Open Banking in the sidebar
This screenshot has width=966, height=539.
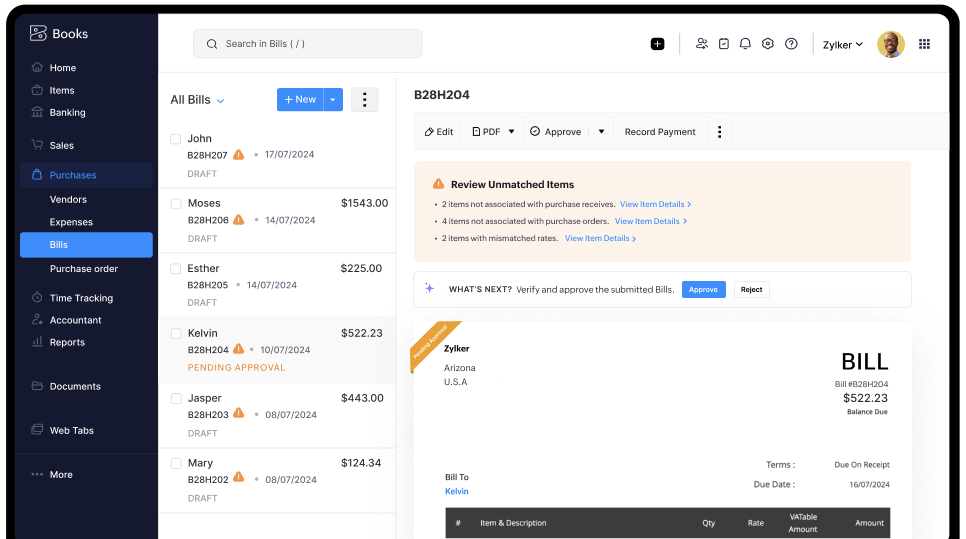click(x=67, y=113)
